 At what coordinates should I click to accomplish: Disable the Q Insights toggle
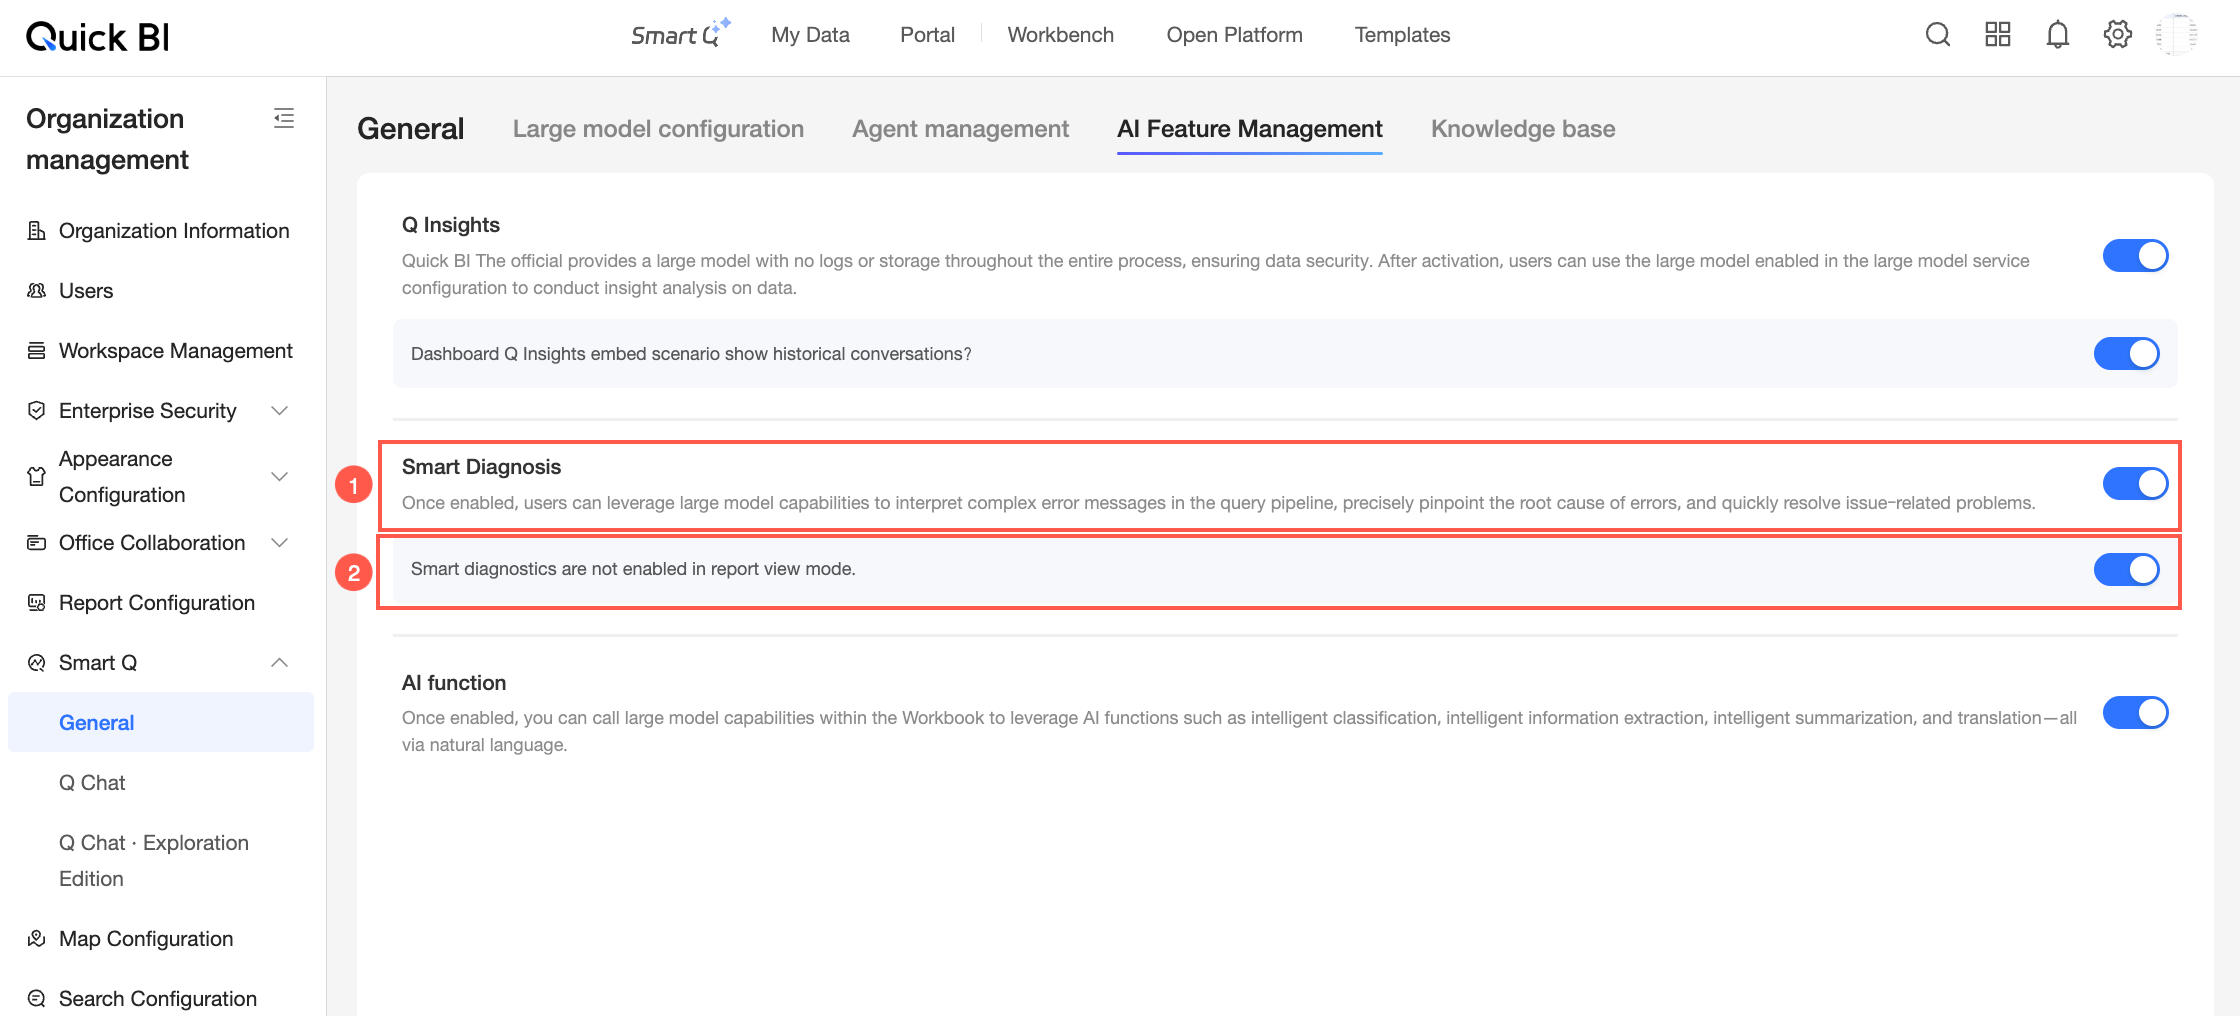pos(2135,256)
